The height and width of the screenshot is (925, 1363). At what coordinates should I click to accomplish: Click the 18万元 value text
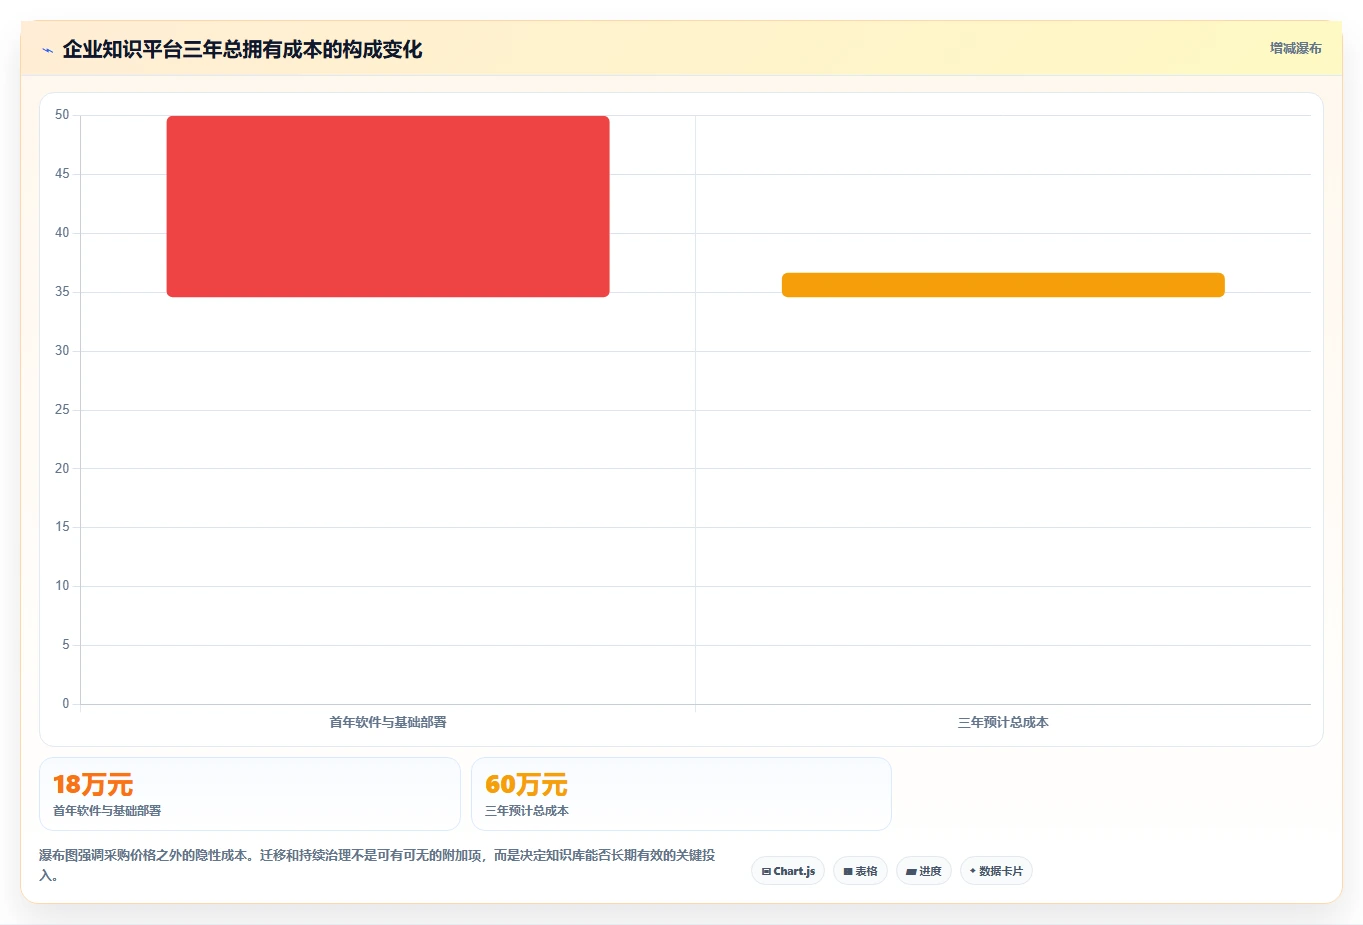pyautogui.click(x=93, y=785)
